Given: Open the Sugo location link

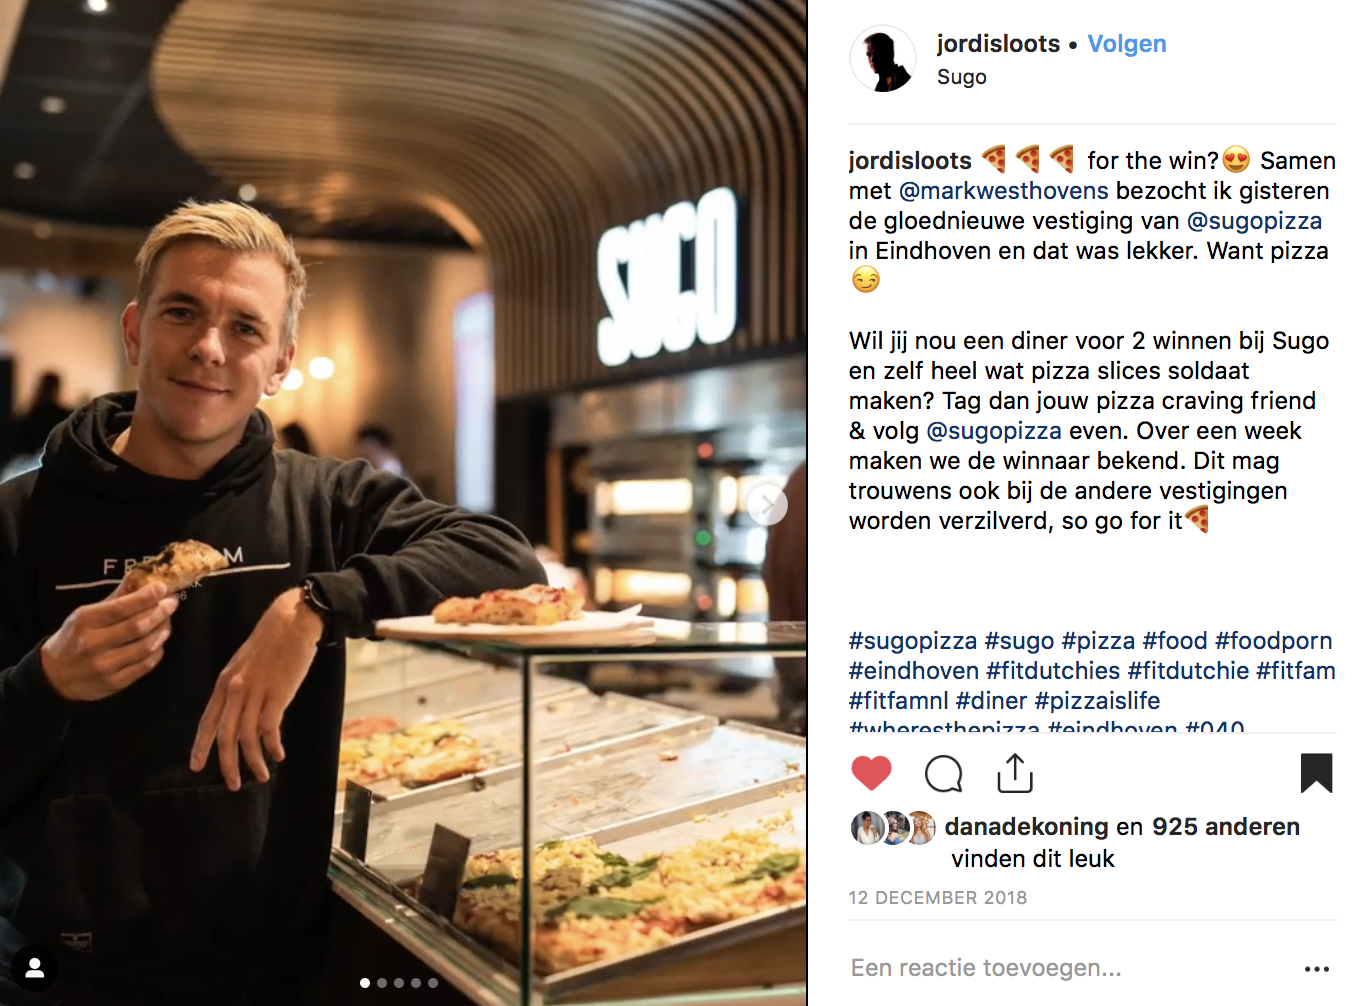Looking at the screenshot, I should click(x=962, y=77).
